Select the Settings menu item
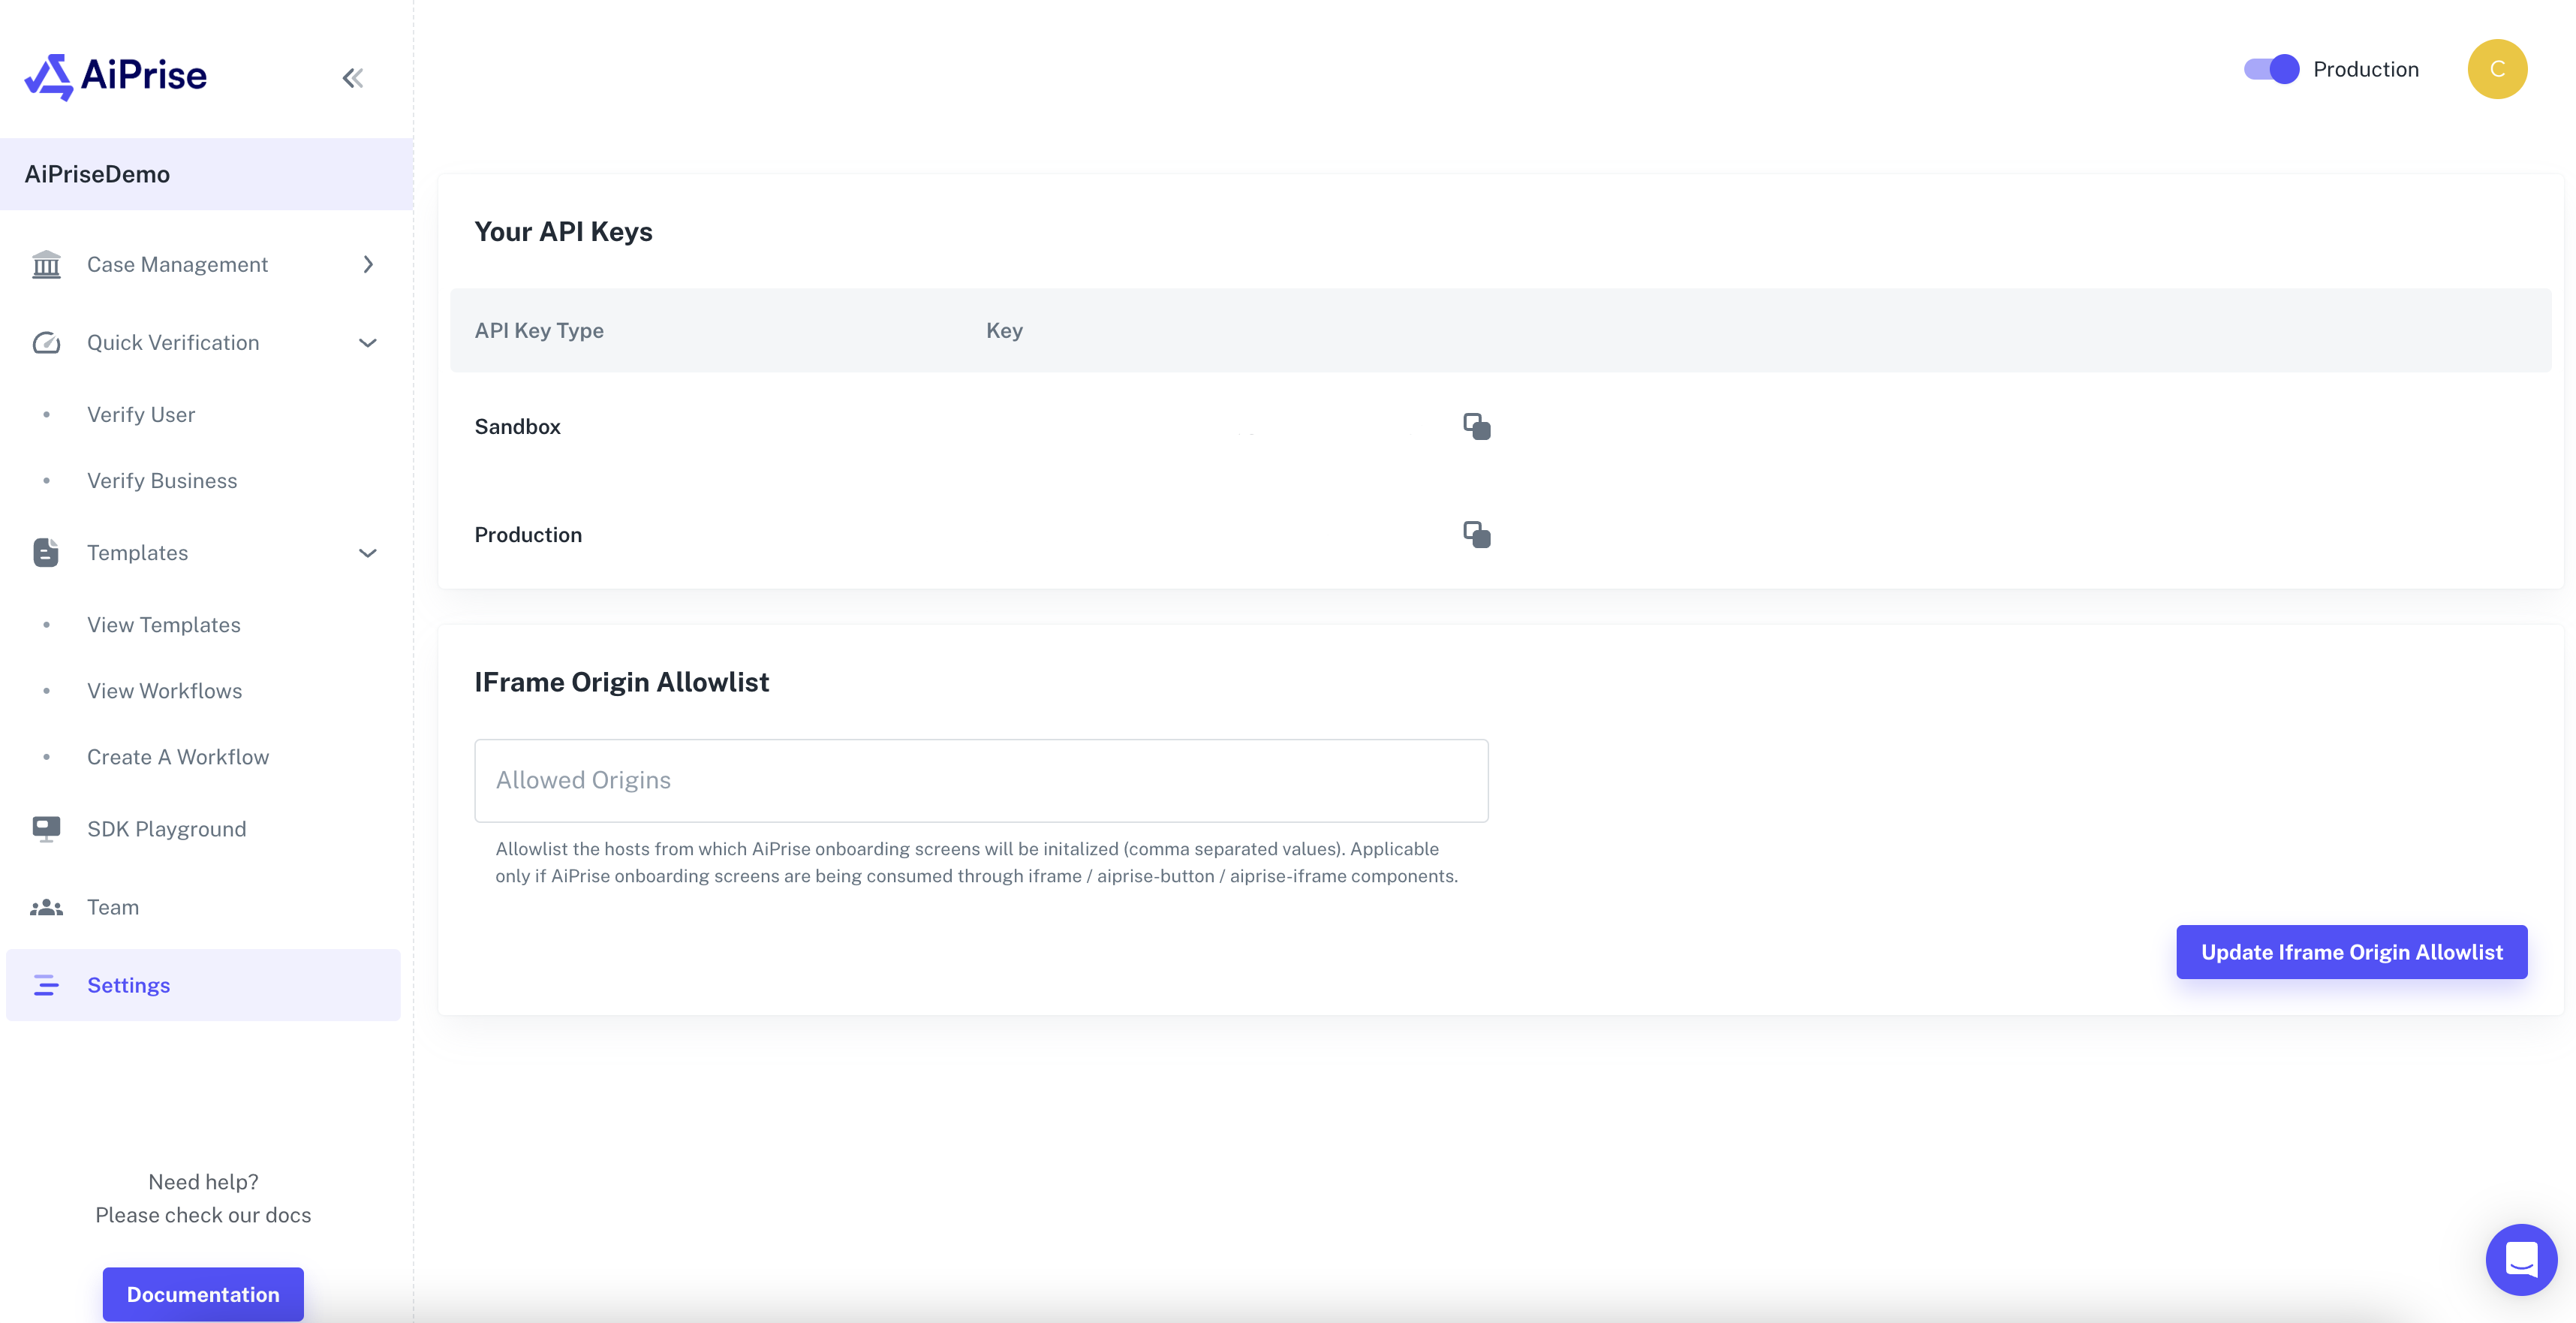 point(128,984)
